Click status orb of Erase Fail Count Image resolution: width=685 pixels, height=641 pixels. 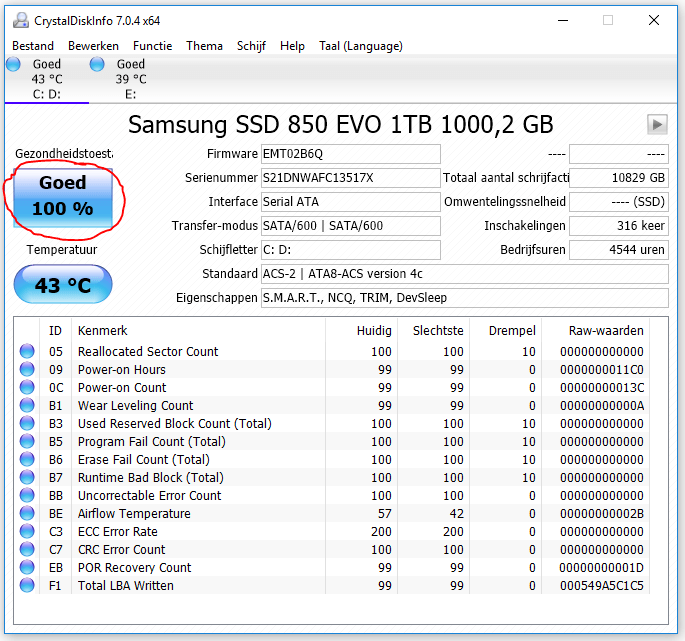coord(27,459)
